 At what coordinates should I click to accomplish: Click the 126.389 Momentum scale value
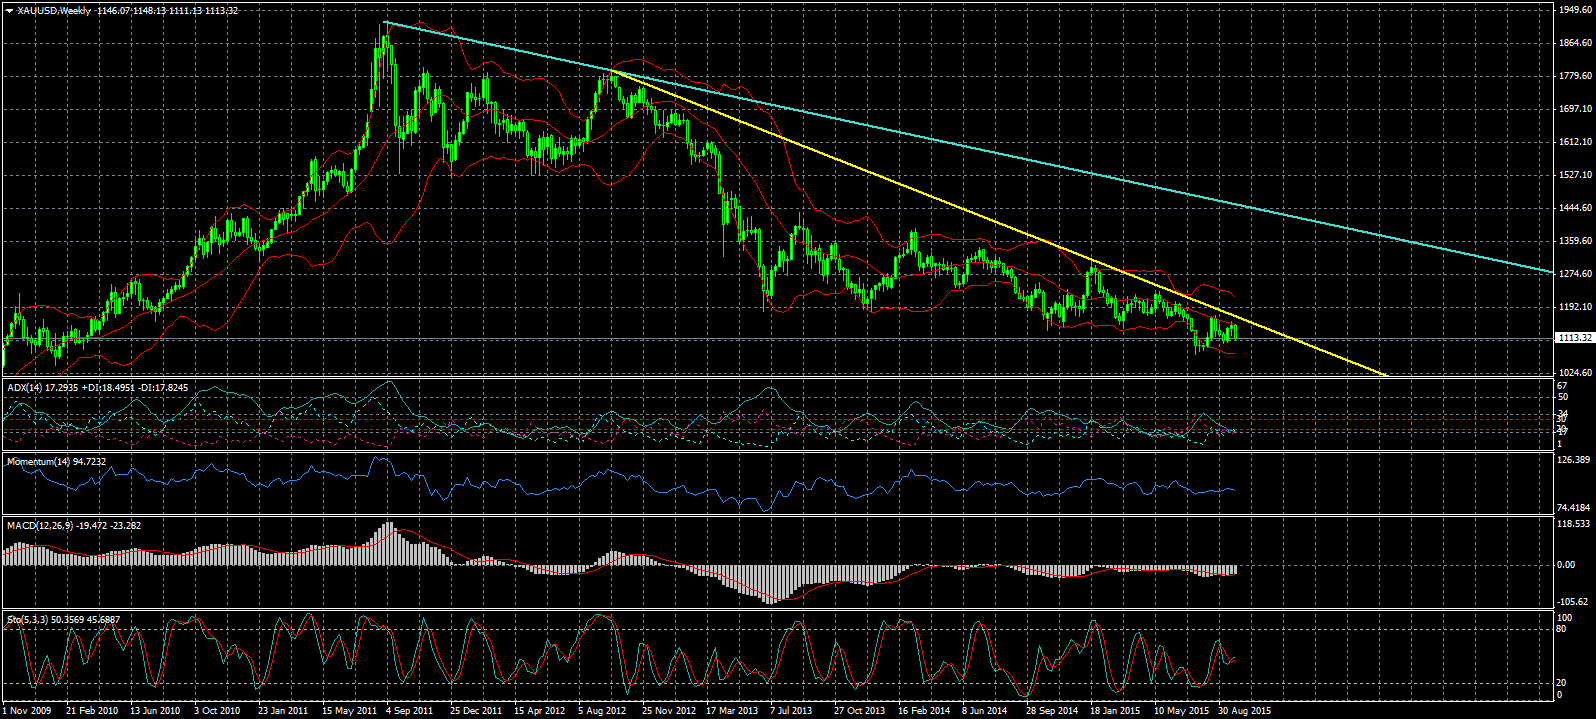[x=1574, y=460]
